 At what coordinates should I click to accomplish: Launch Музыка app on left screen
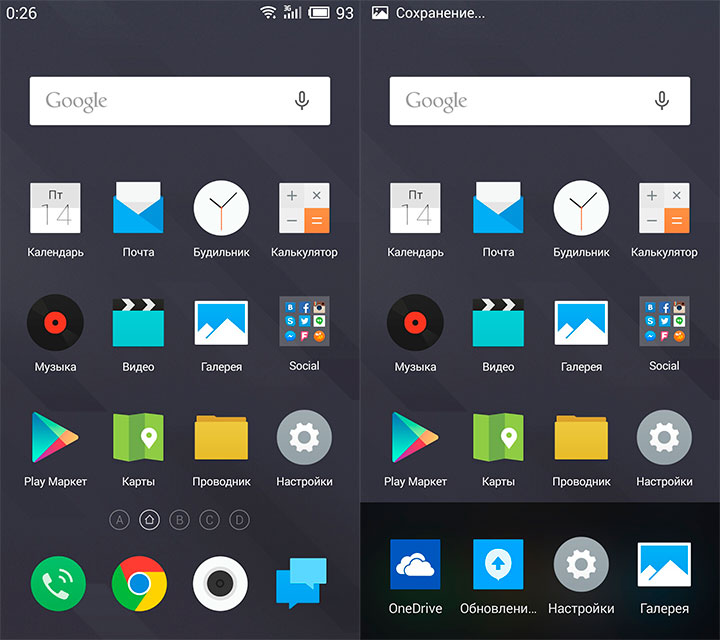pos(55,322)
